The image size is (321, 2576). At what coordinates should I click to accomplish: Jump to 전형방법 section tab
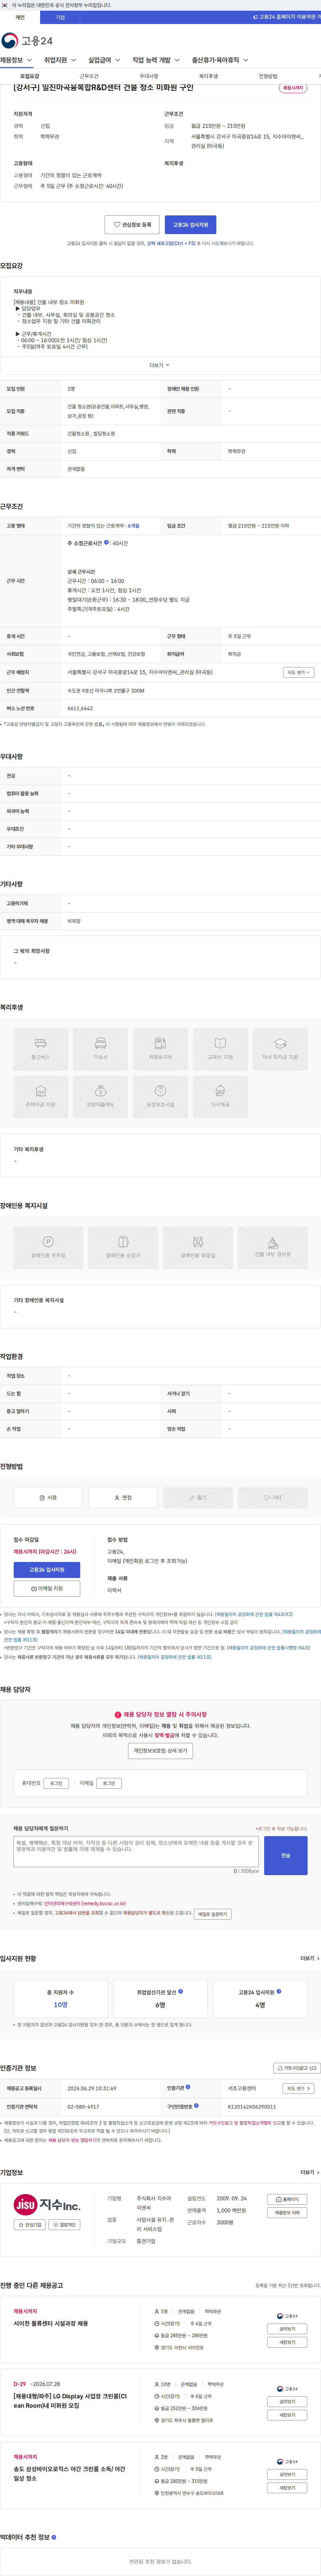pos(268,76)
